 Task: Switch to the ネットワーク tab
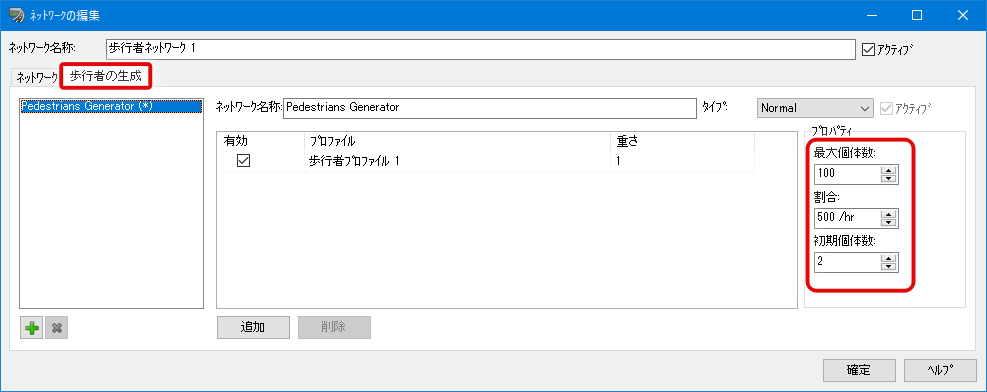pyautogui.click(x=37, y=77)
